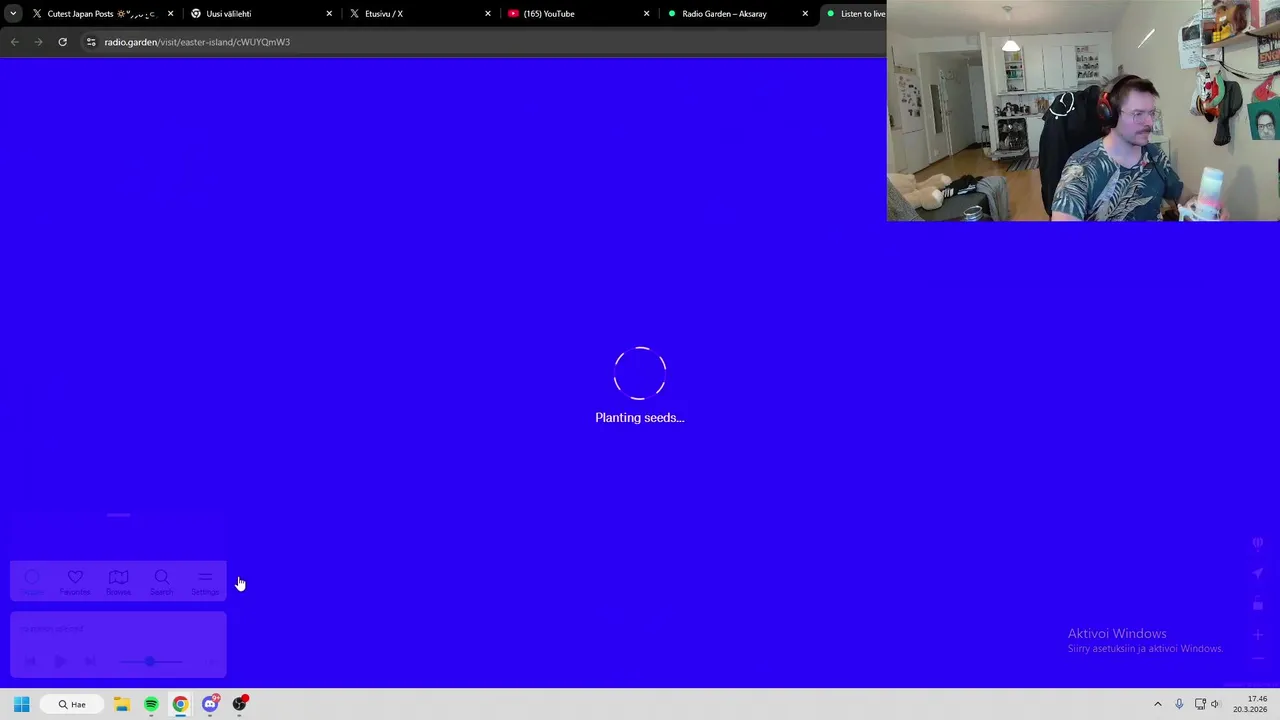Viewport: 1280px width, 720px height.
Task: Close the YouTube tab
Action: 646,14
